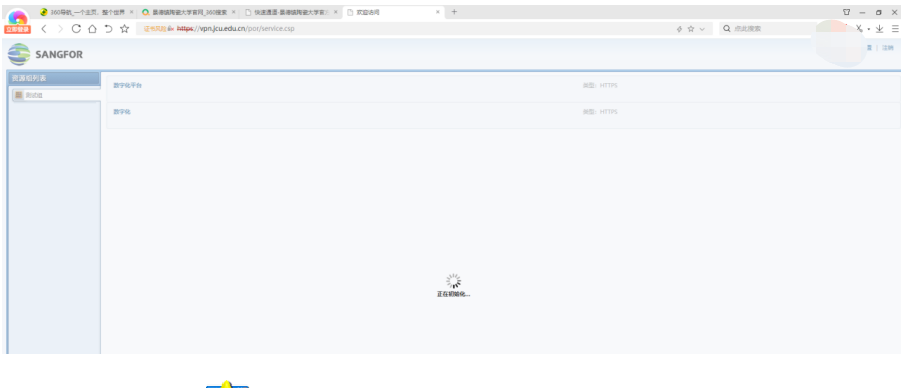Switch to the 360导航 tab
The width and height of the screenshot is (902, 388).
point(86,12)
